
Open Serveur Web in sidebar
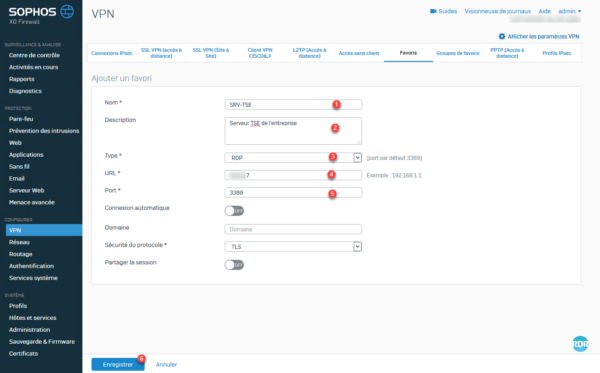26,190
